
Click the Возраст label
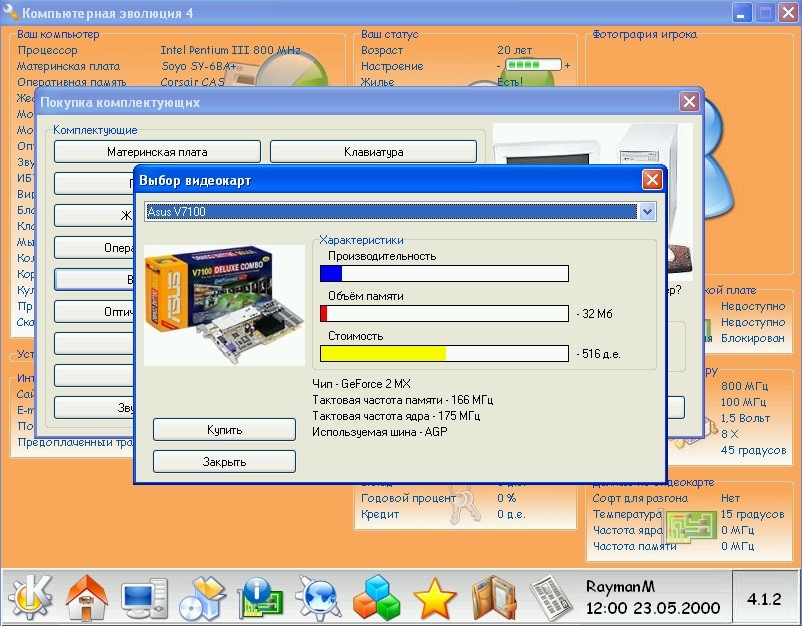point(382,50)
